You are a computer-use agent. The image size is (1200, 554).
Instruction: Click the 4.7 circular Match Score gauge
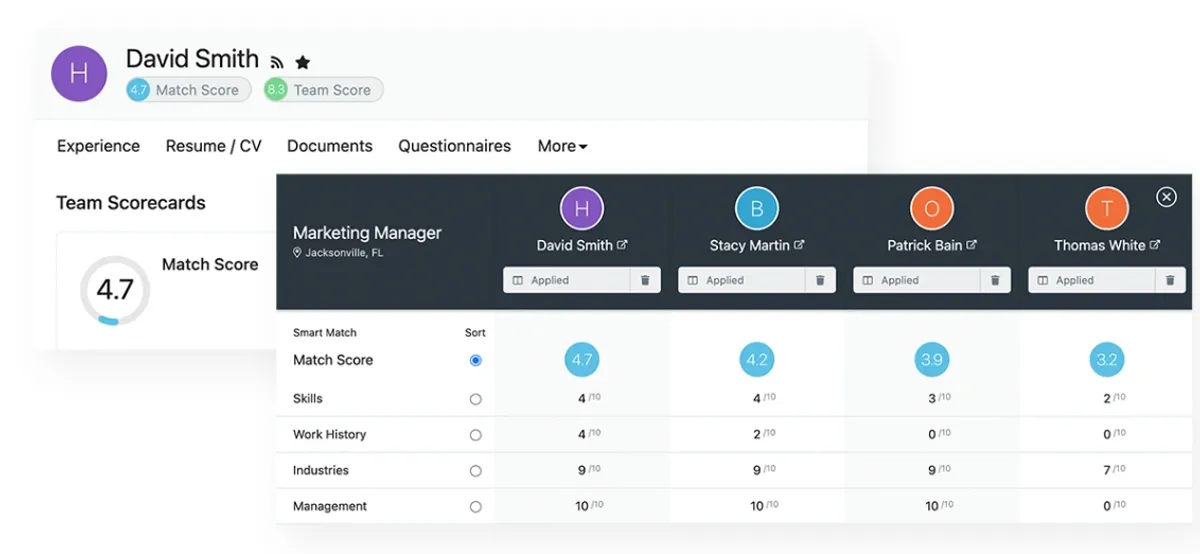click(x=115, y=290)
